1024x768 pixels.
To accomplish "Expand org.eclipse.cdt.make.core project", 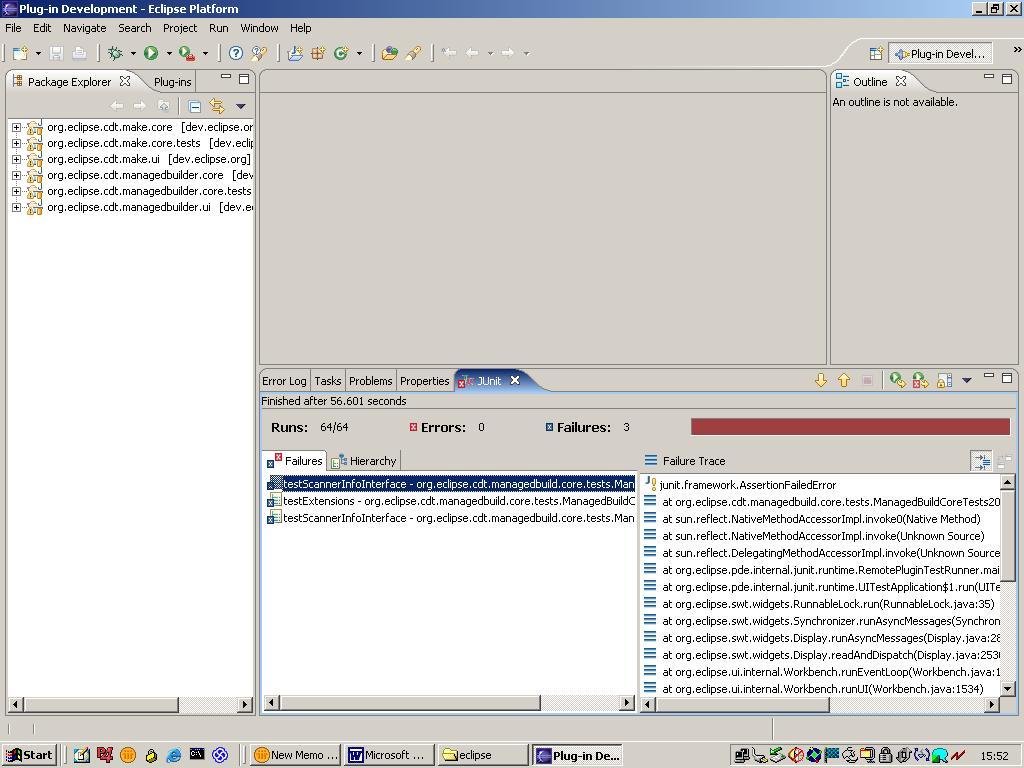I will click(16, 127).
